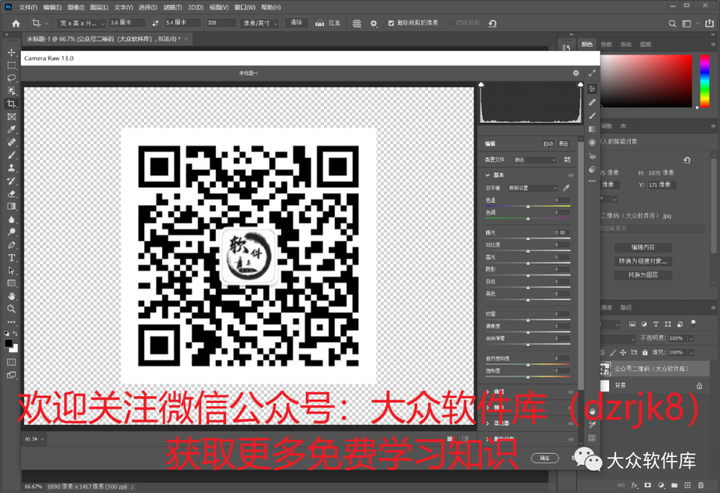Click the Camera Raw OK button

pos(545,458)
